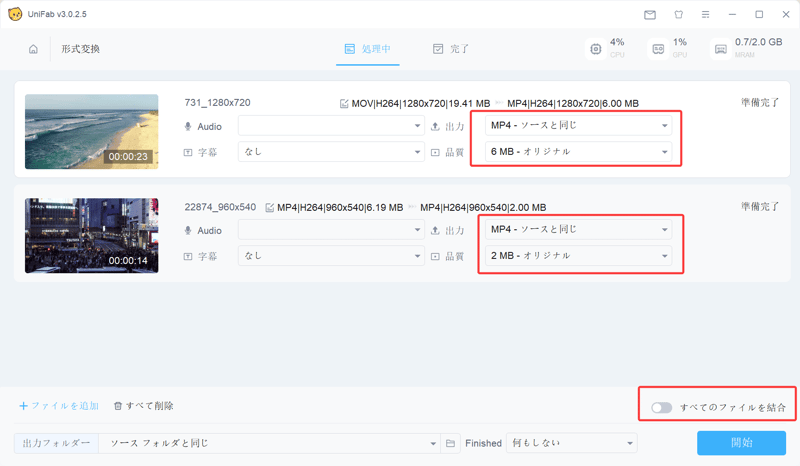Screen dimensions: 800x466
Task: Click edit icon beside 22874_960x540 filename
Action: point(269,208)
